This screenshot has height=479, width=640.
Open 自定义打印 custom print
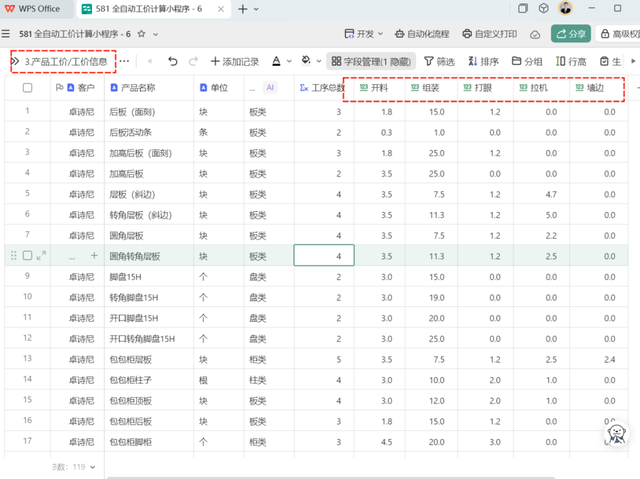(x=489, y=34)
